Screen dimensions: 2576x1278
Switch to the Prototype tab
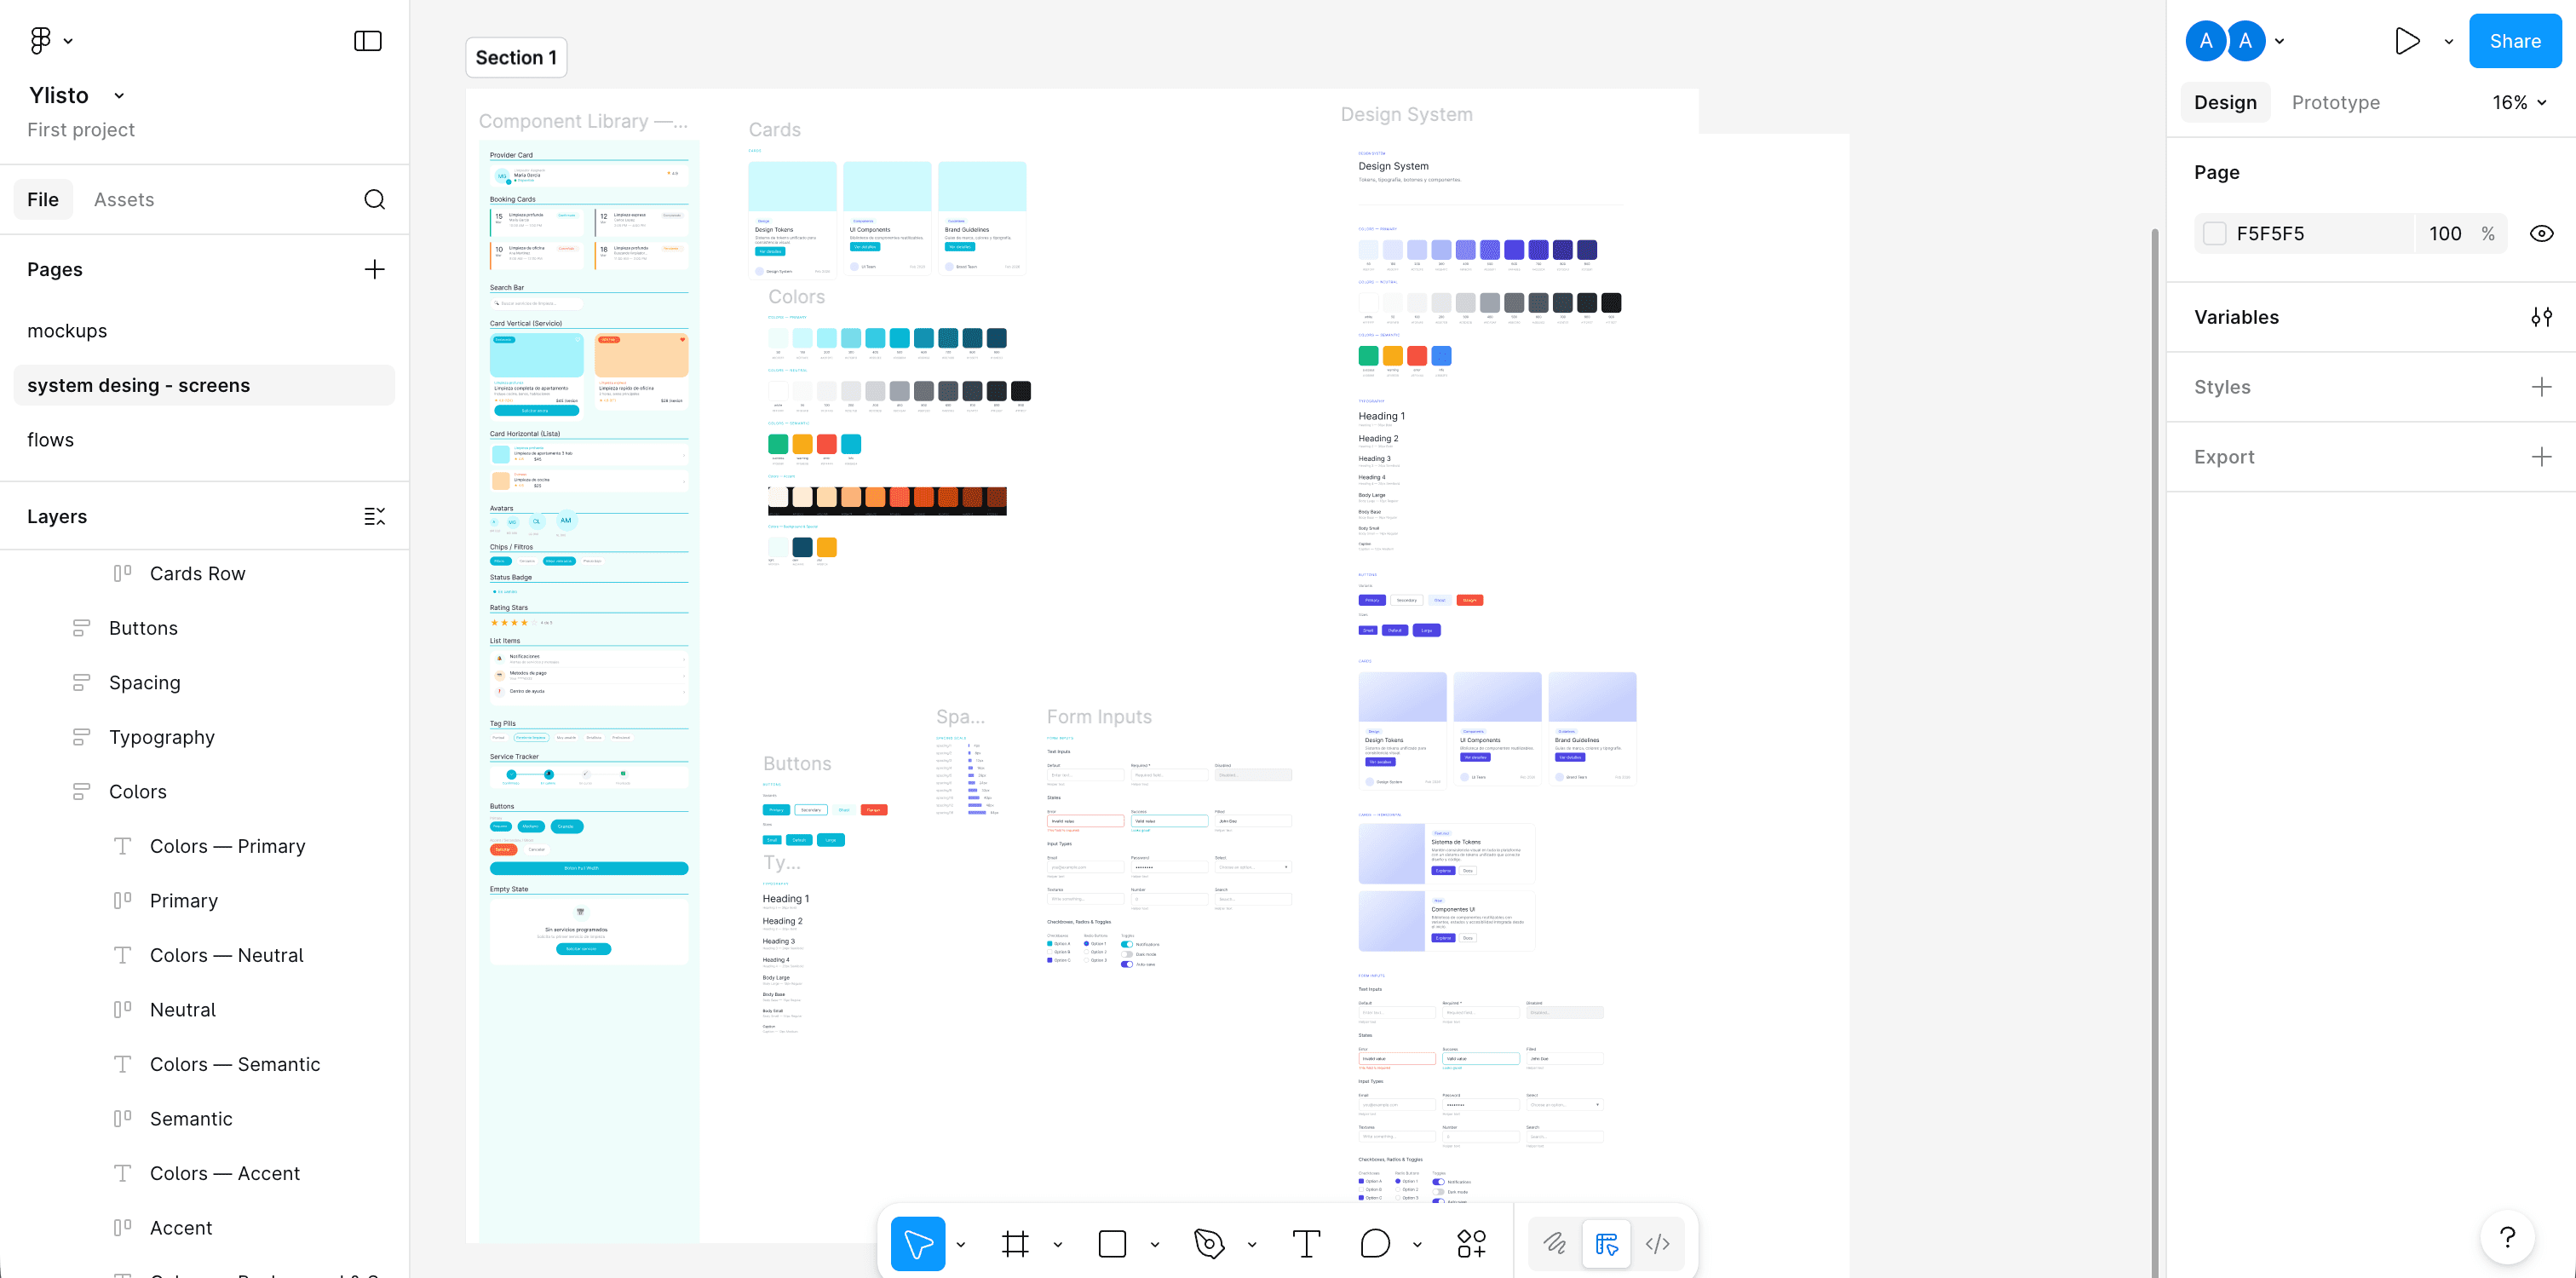coord(2336,101)
